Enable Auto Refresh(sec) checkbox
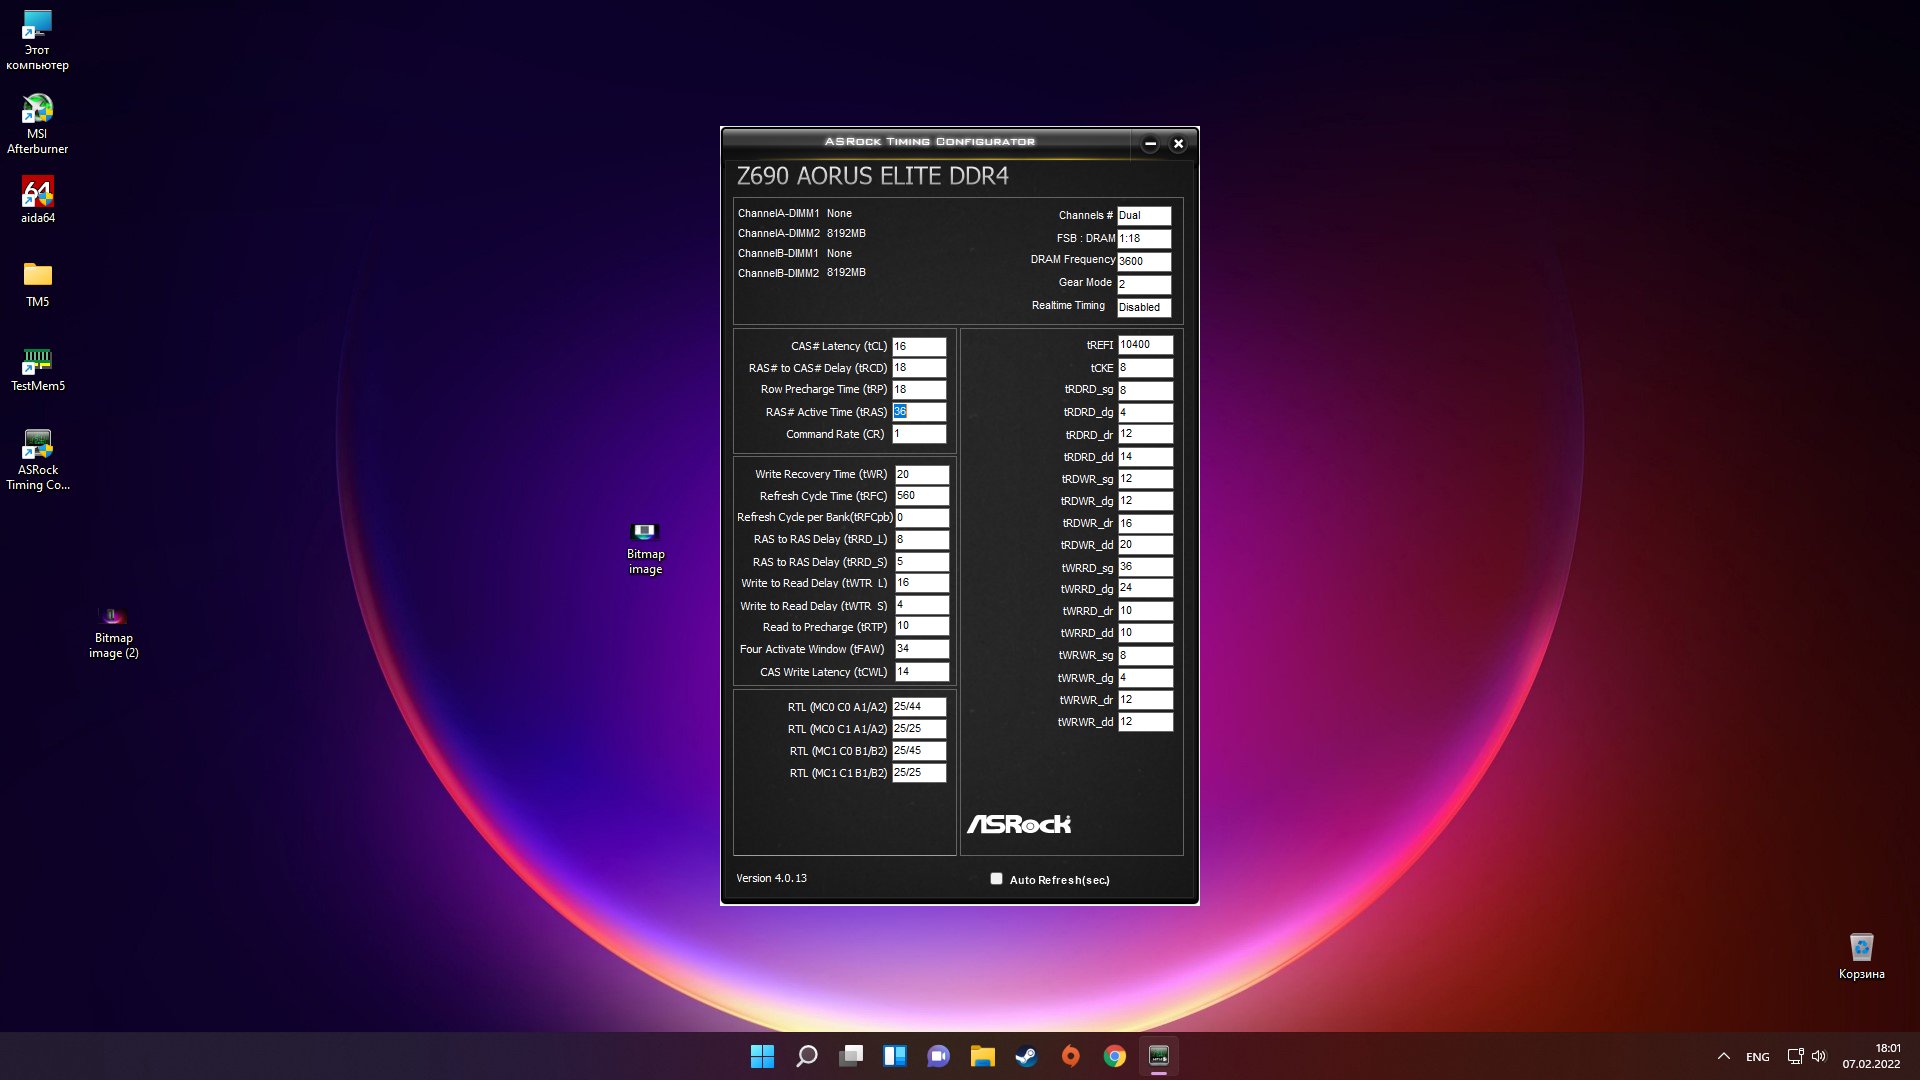1920x1080 pixels. 996,879
